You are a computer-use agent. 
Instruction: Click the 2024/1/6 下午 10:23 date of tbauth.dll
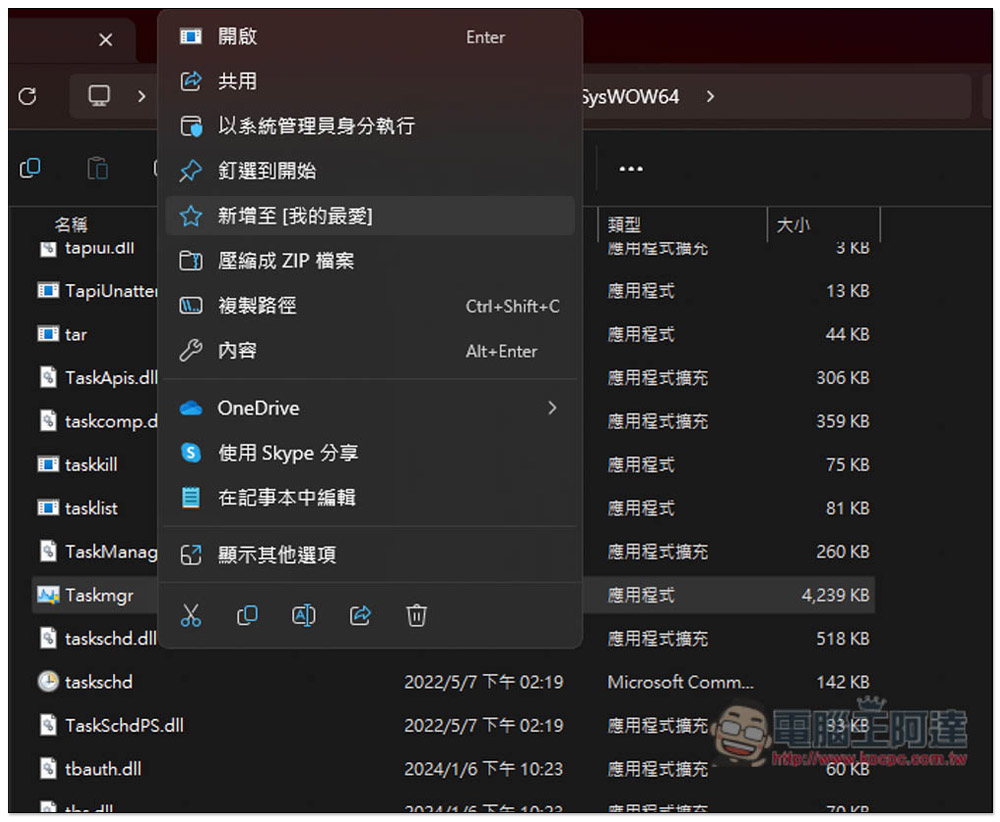[483, 769]
